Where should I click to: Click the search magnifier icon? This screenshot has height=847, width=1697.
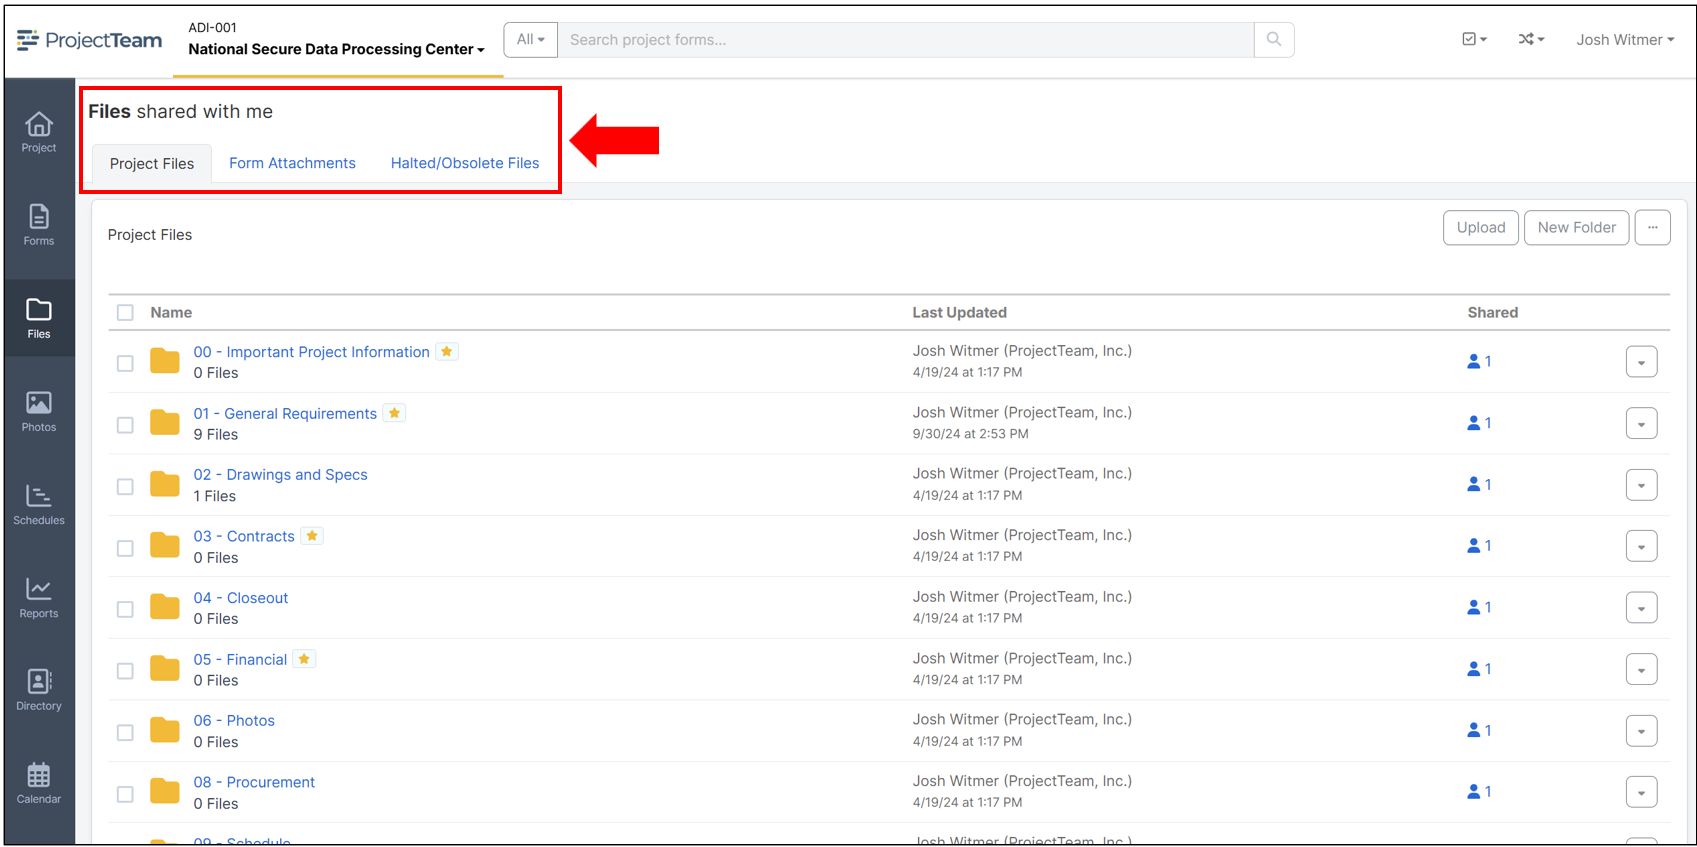pyautogui.click(x=1273, y=40)
